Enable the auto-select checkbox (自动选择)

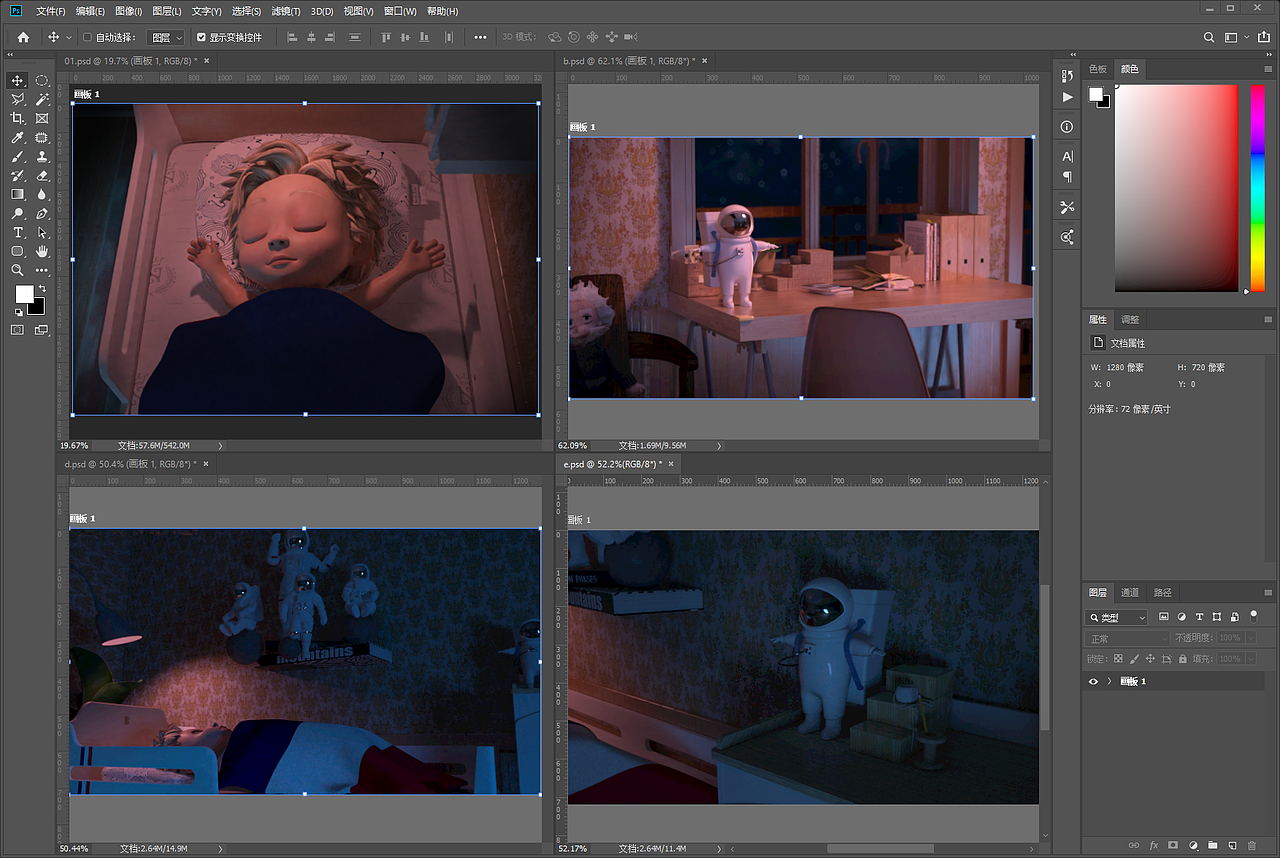coord(87,37)
